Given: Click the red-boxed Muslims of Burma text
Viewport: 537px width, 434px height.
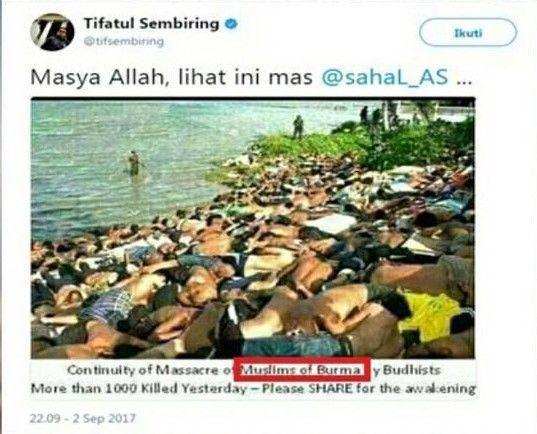Looking at the screenshot, I should [302, 369].
